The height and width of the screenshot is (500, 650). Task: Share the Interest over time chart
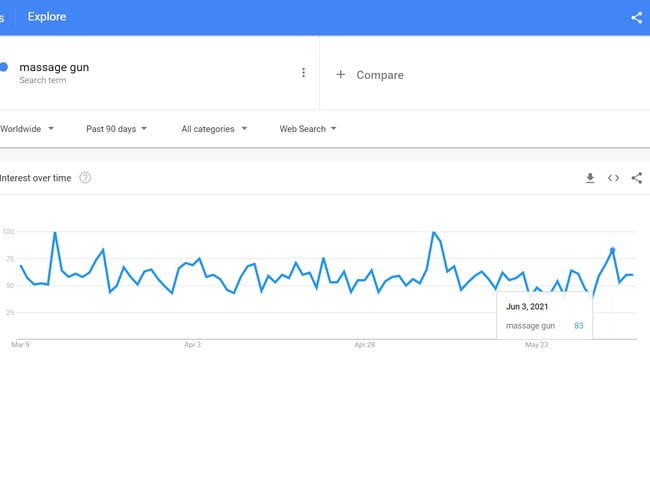[x=637, y=178]
